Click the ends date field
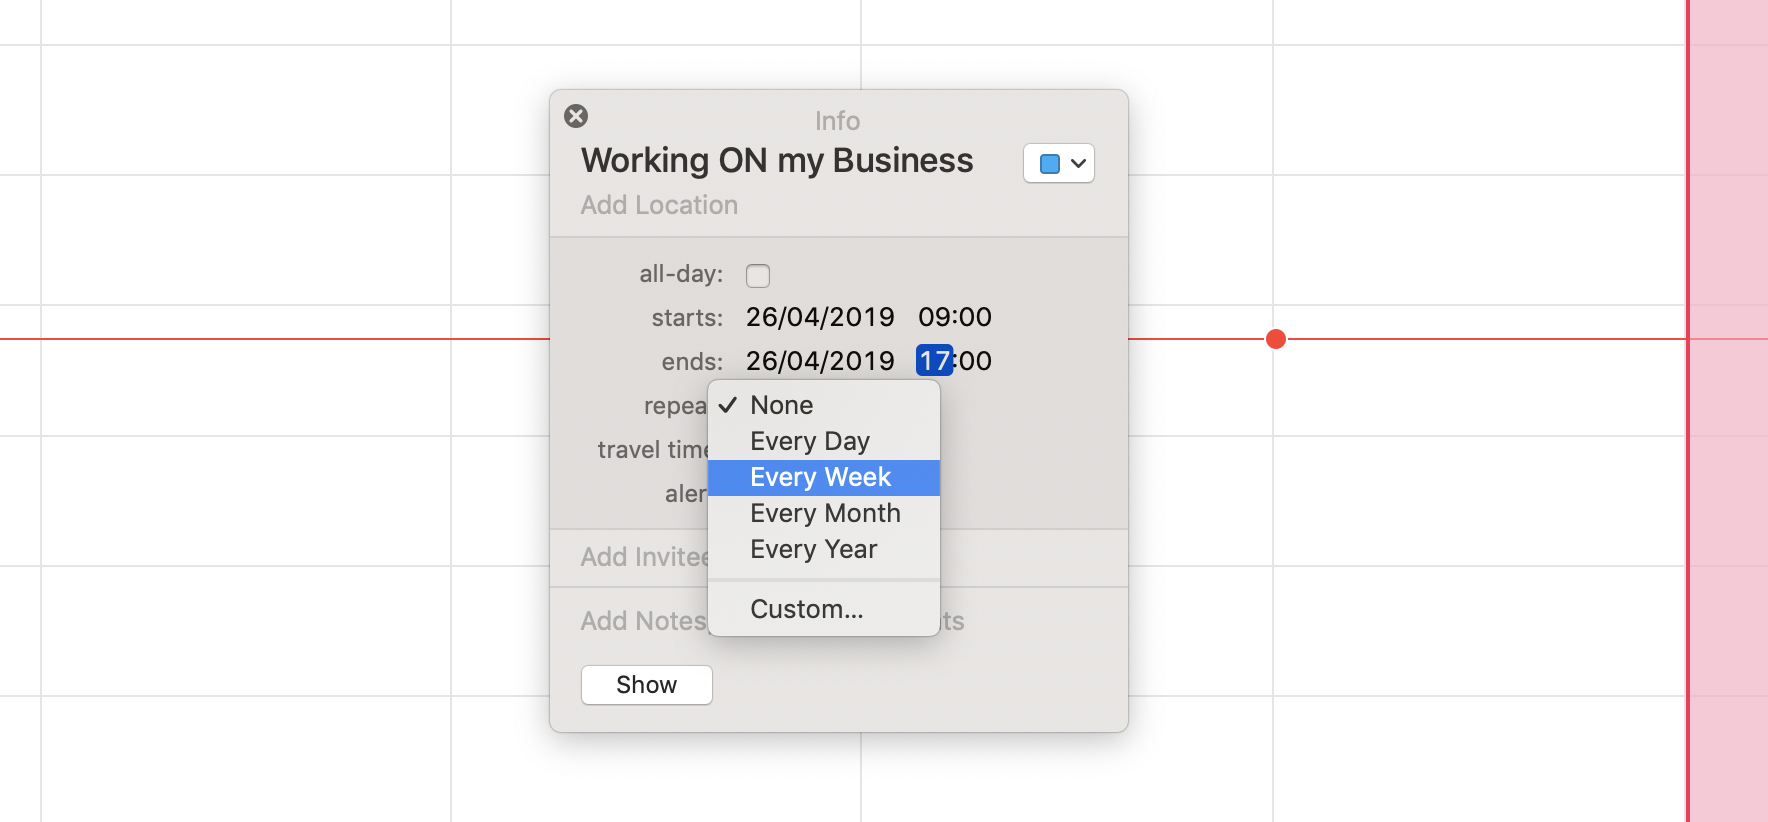This screenshot has width=1768, height=822. click(820, 361)
